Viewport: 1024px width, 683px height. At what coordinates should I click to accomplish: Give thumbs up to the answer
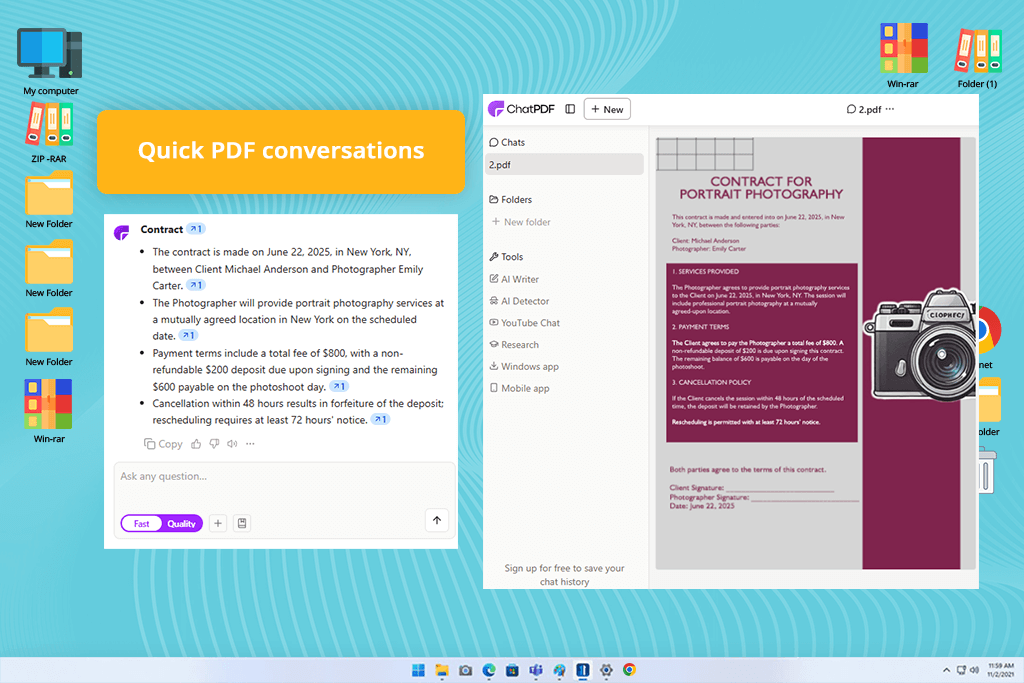tap(196, 444)
